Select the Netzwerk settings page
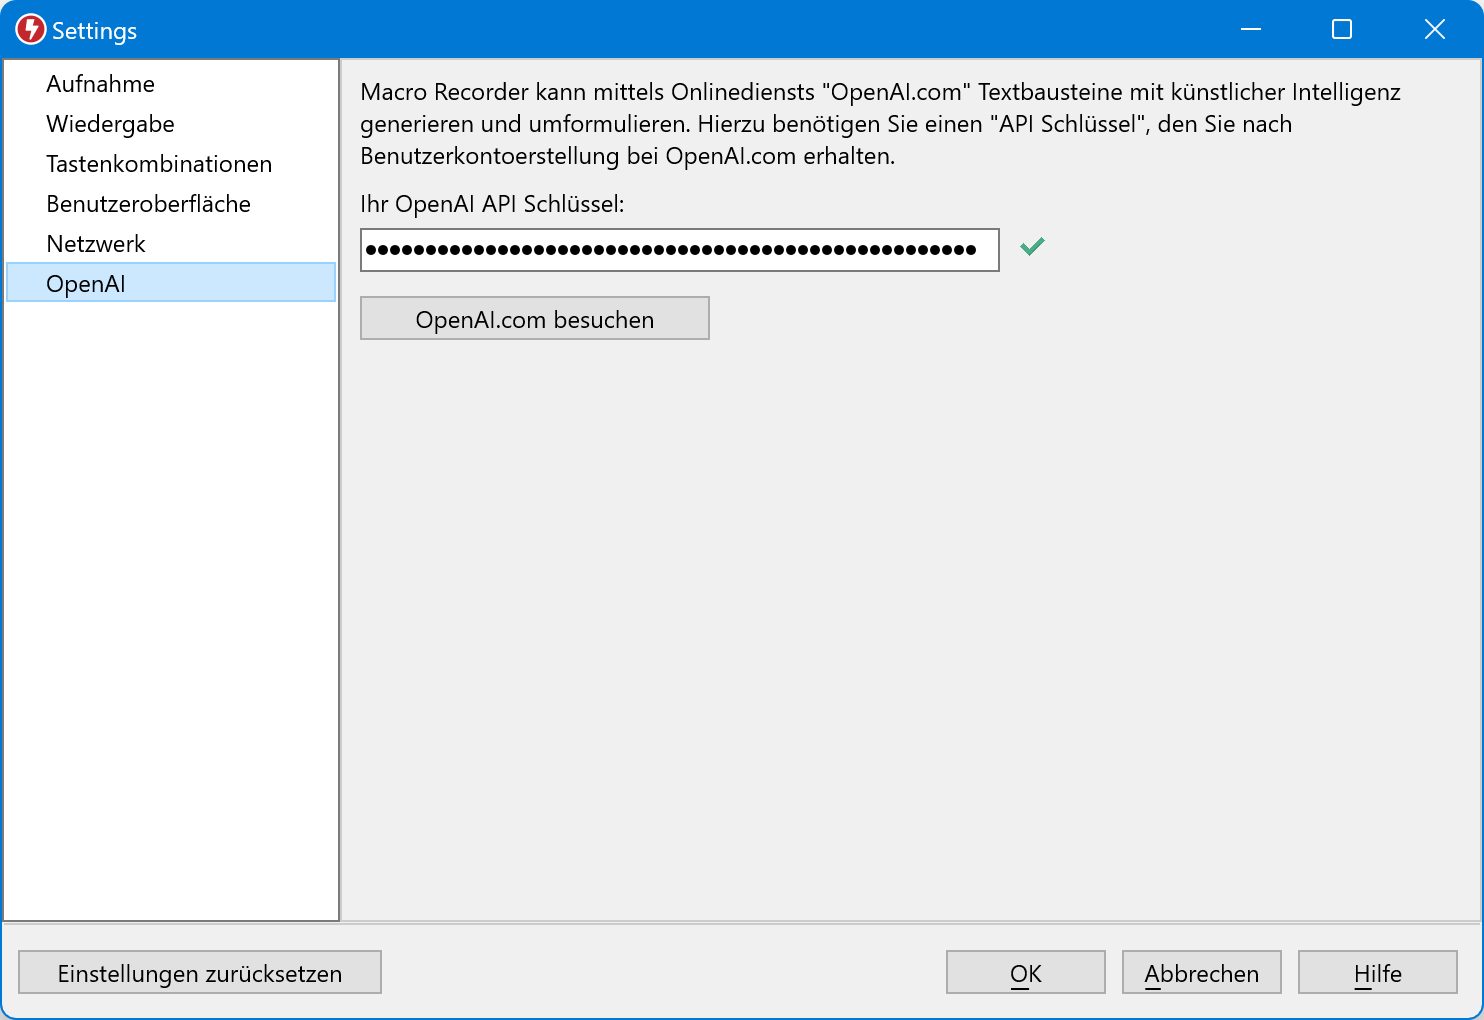Image resolution: width=1484 pixels, height=1020 pixels. [171, 244]
